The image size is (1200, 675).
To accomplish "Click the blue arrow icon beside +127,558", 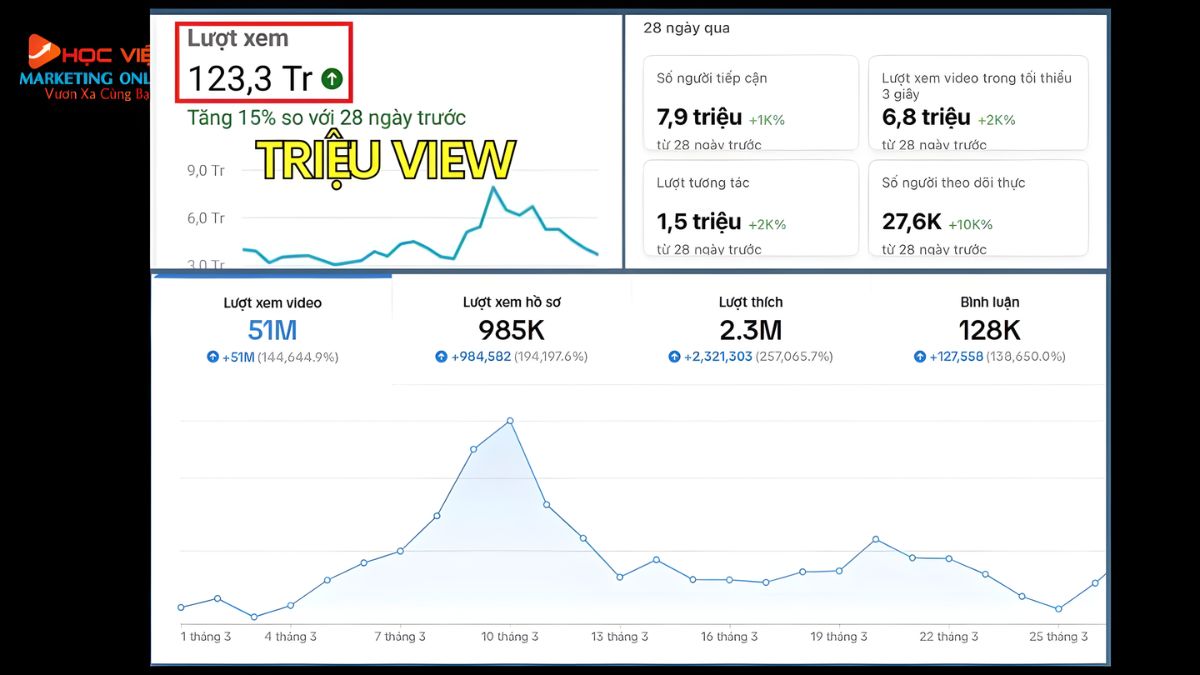I will pyautogui.click(x=919, y=357).
